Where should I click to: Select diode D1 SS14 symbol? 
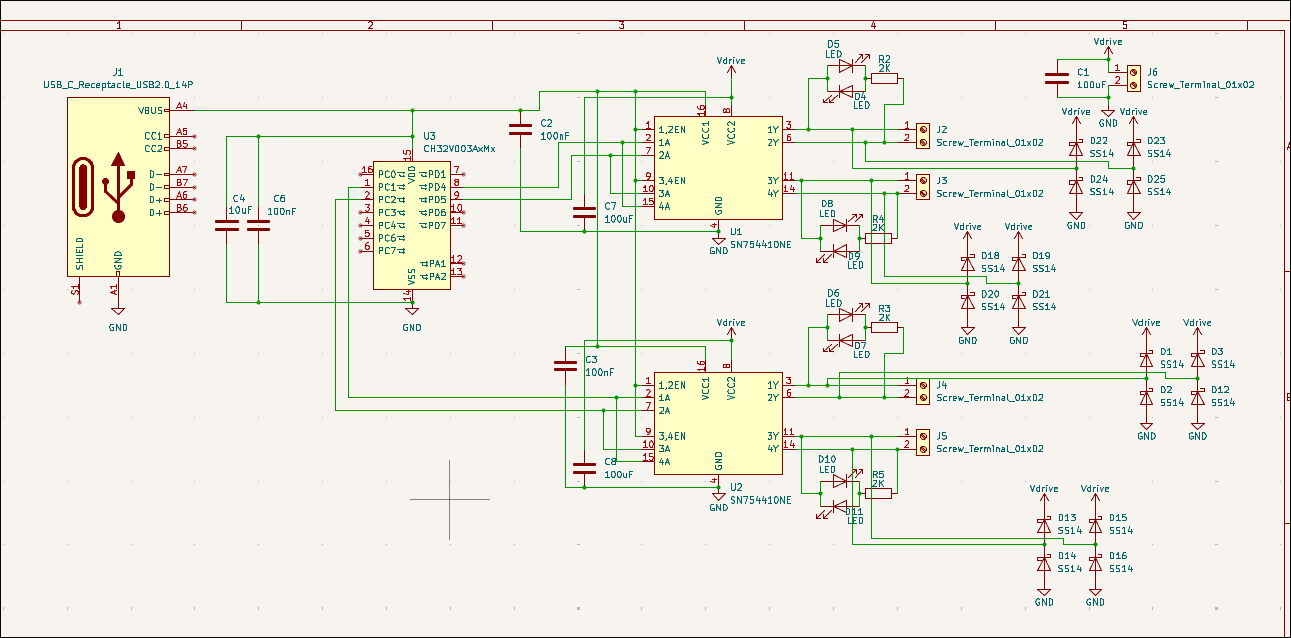[1146, 359]
